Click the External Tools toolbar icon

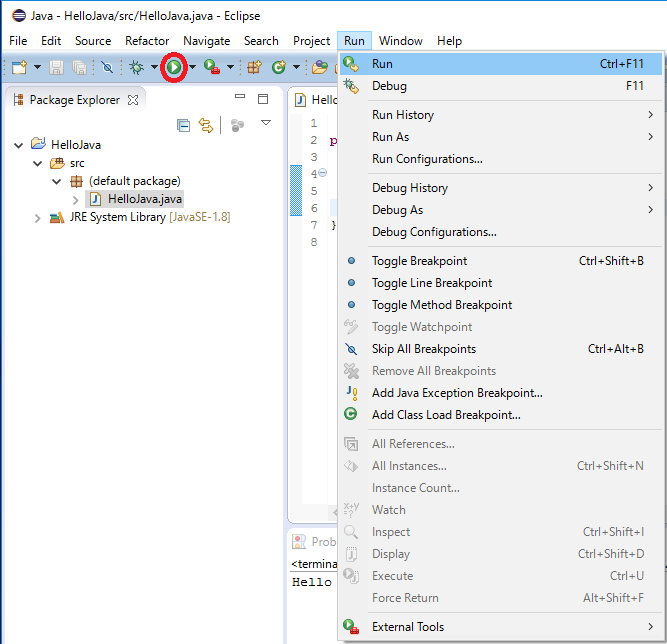pos(212,67)
